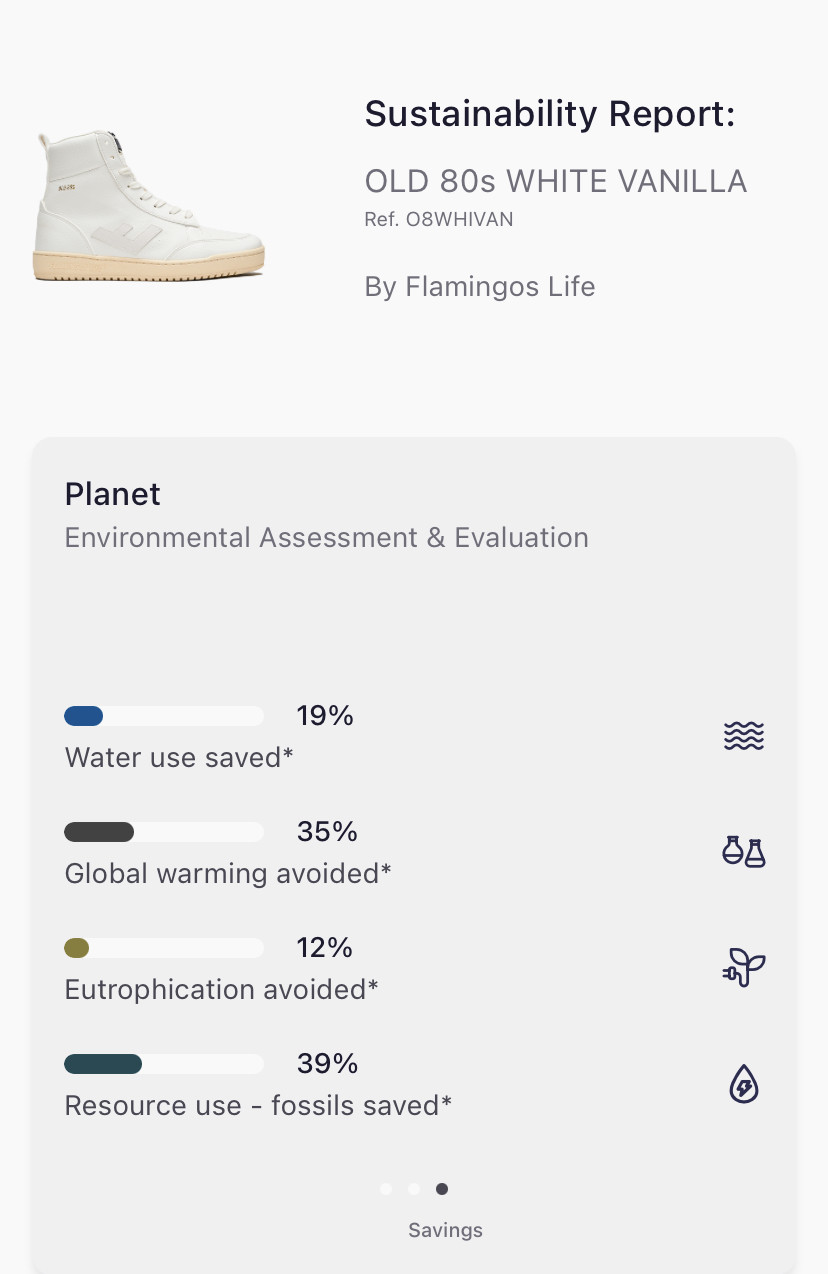Click the Resource use - fossils saved* label
The image size is (828, 1274).
click(x=258, y=1105)
